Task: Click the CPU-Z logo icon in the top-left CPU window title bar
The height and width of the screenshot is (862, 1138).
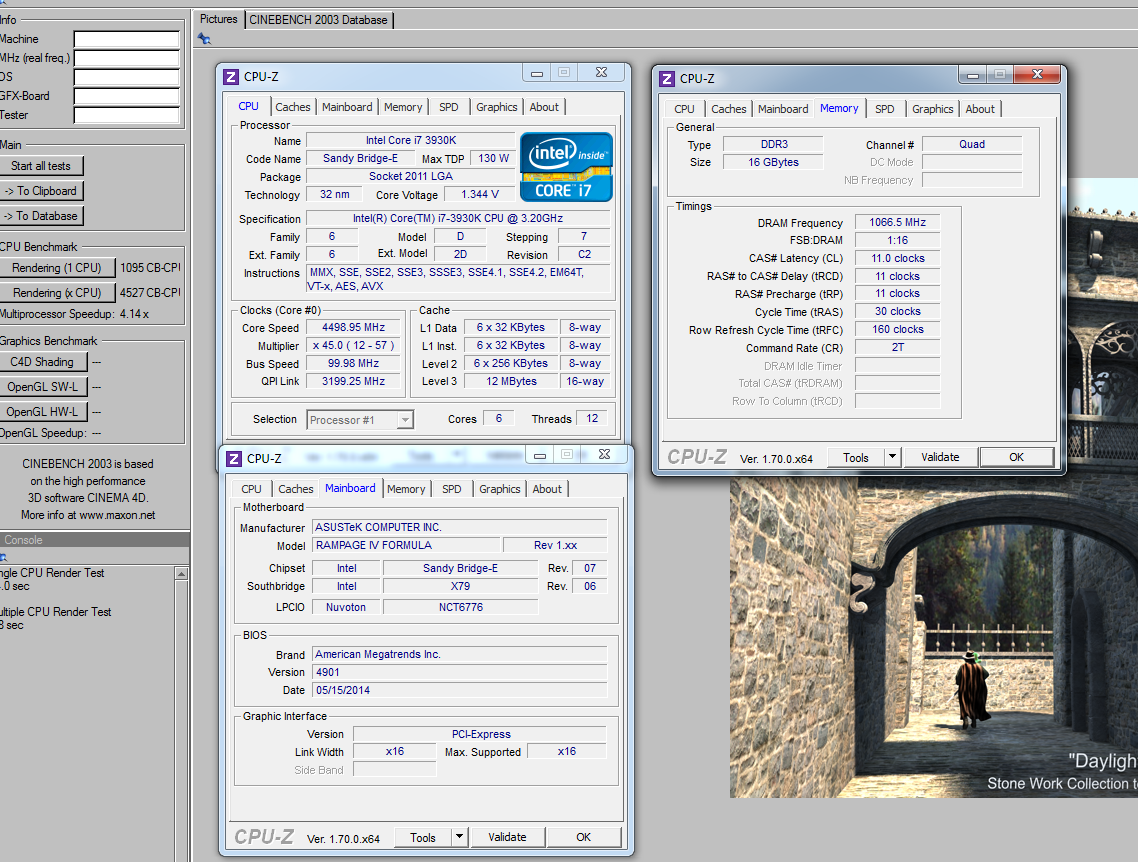Action: [231, 77]
